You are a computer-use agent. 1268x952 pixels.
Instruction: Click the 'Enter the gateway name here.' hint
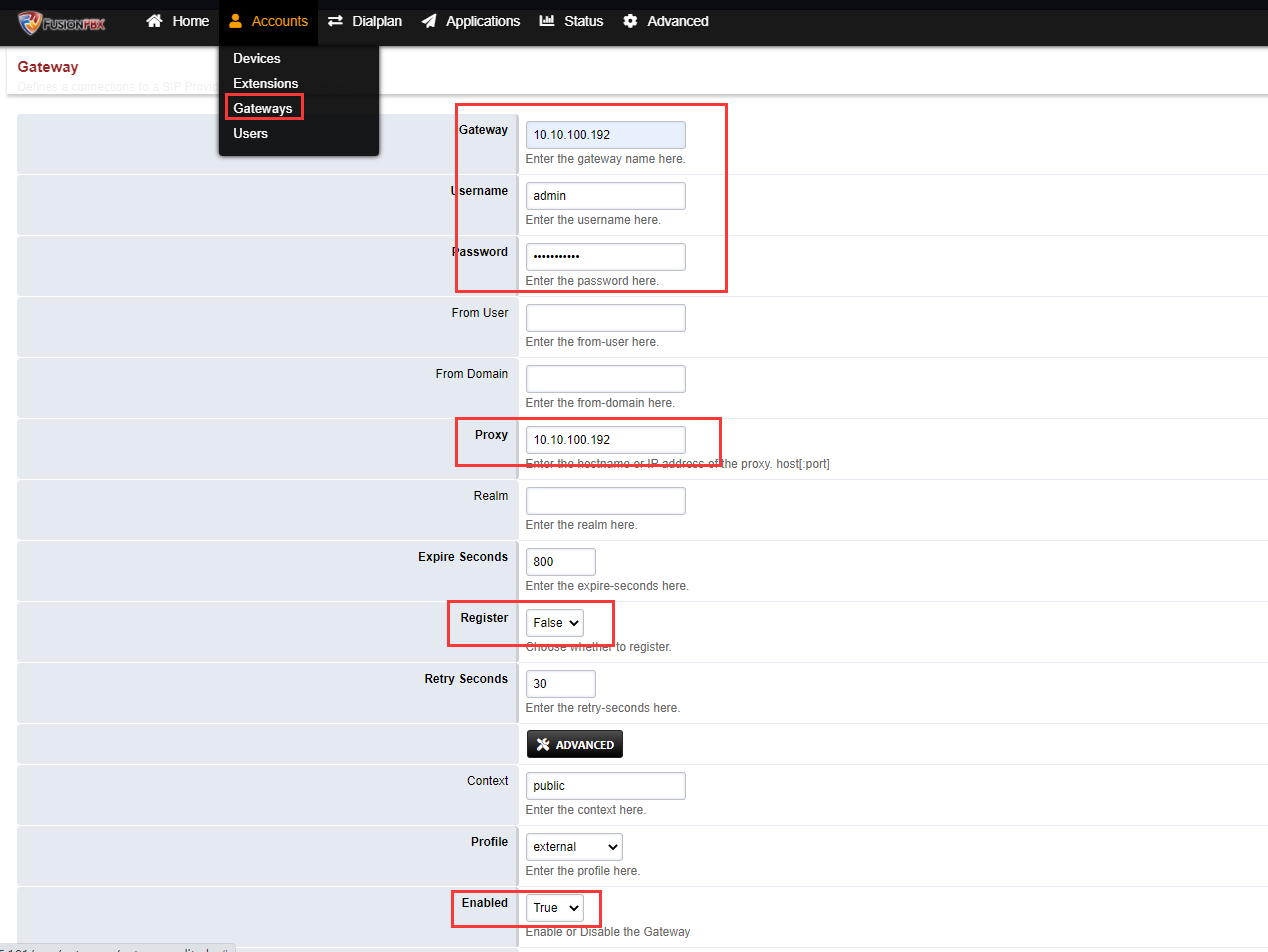[x=606, y=159]
